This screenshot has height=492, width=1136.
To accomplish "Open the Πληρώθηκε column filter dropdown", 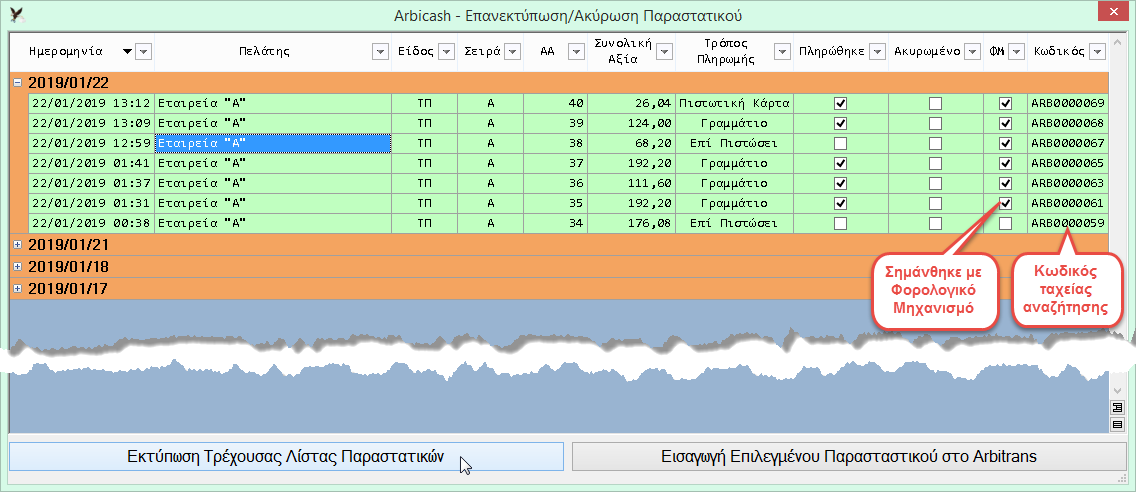I will (877, 51).
